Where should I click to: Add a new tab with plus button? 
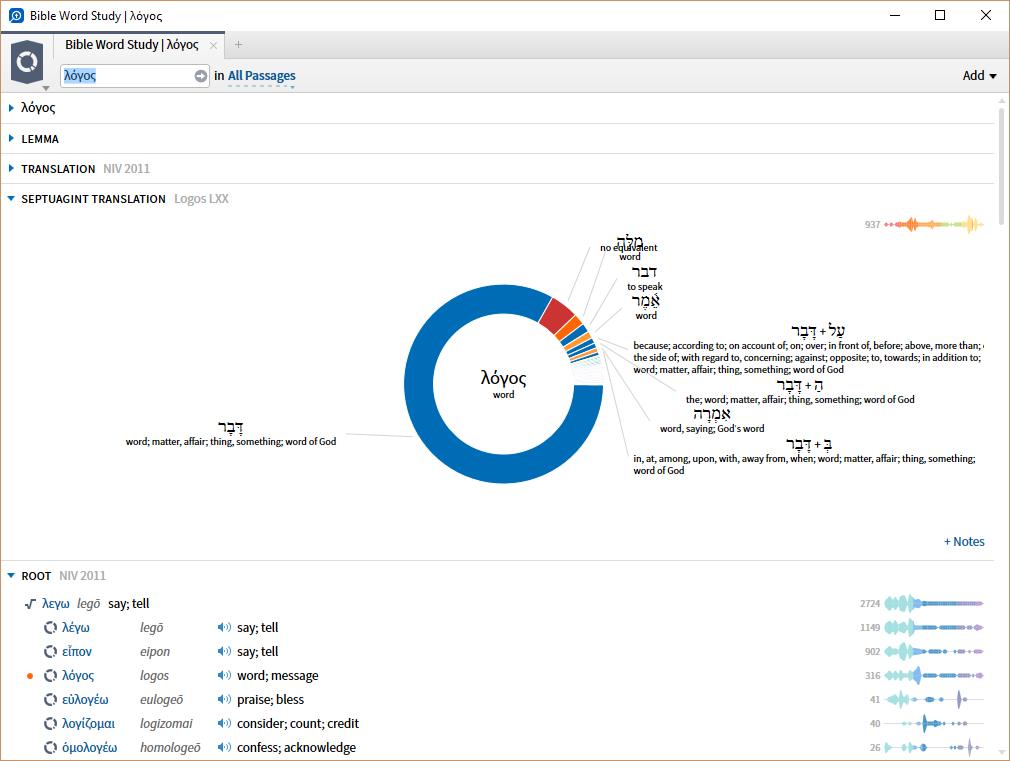point(238,44)
